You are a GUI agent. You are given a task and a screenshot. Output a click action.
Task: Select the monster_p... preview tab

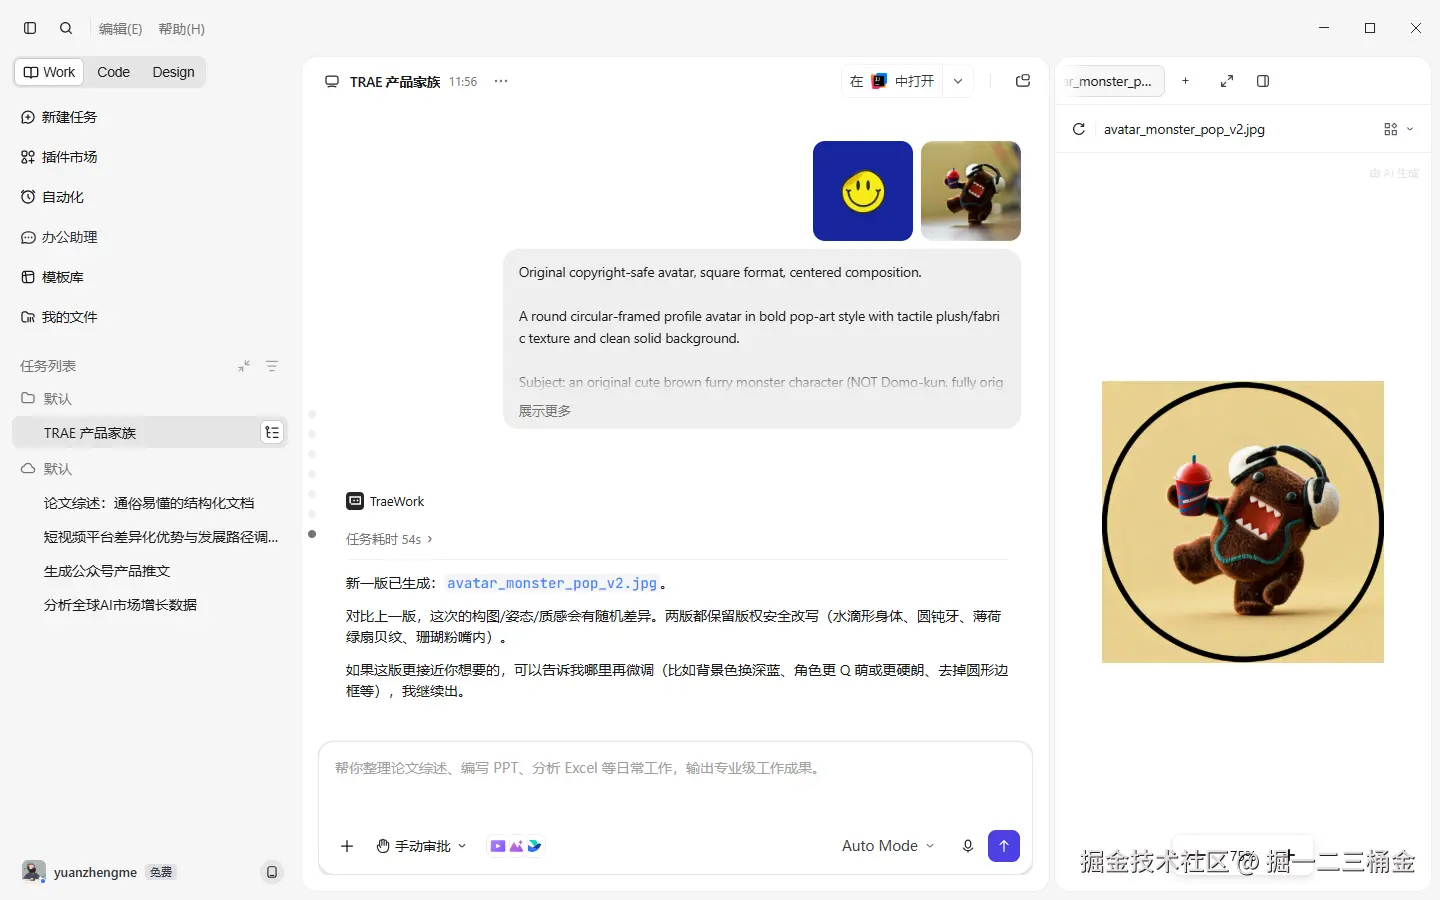pos(1113,81)
